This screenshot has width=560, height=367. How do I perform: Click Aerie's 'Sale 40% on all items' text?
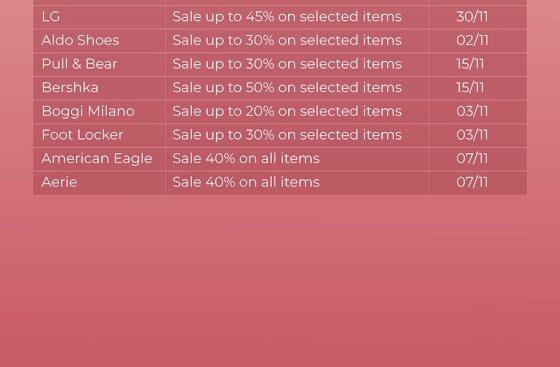coord(246,182)
